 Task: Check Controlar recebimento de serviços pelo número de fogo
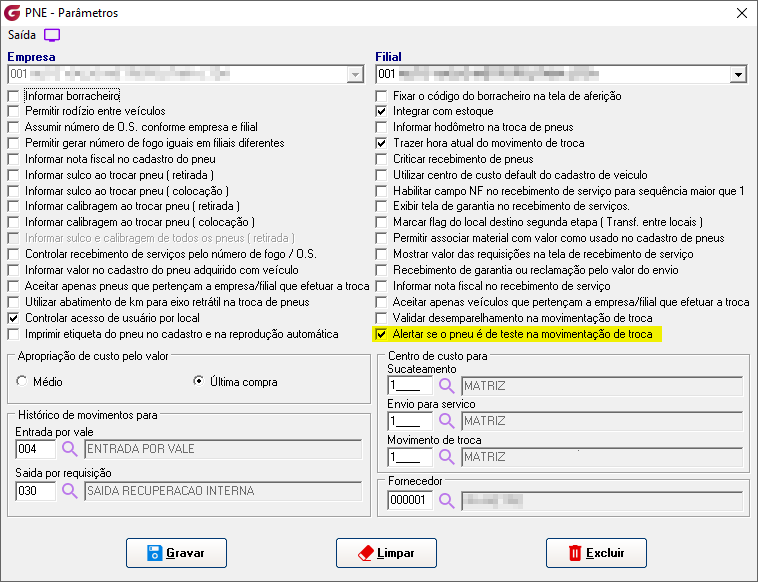click(14, 255)
